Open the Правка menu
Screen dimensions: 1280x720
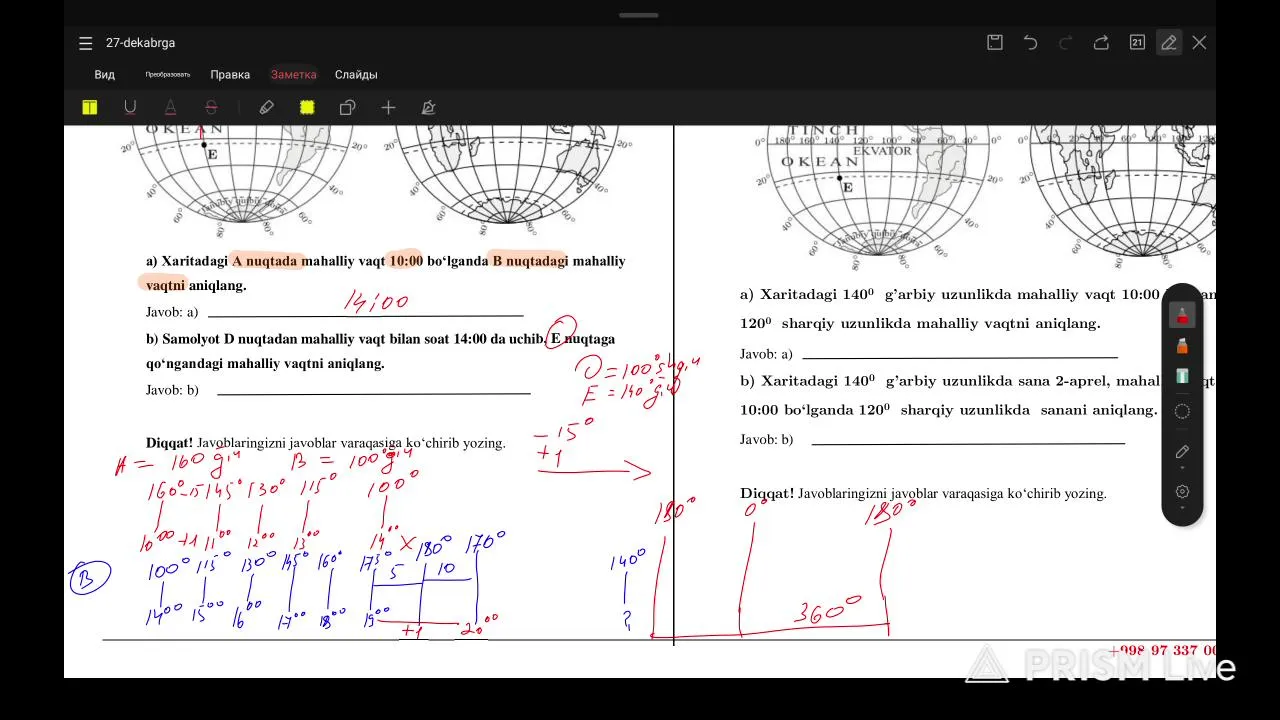coord(230,75)
